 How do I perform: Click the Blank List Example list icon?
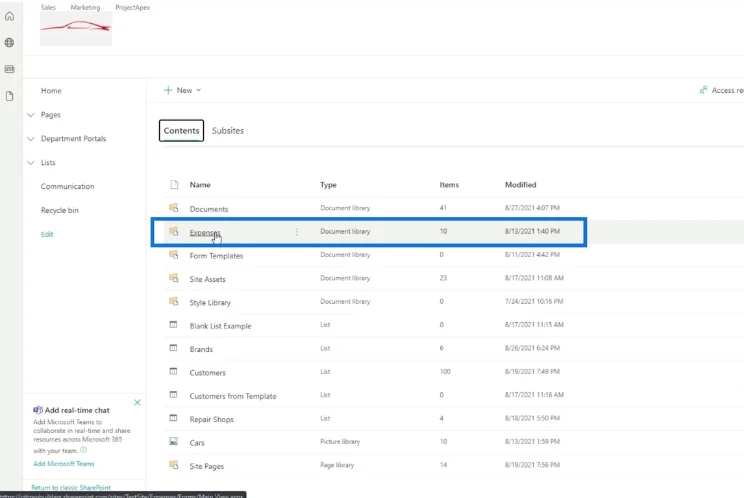point(173,325)
